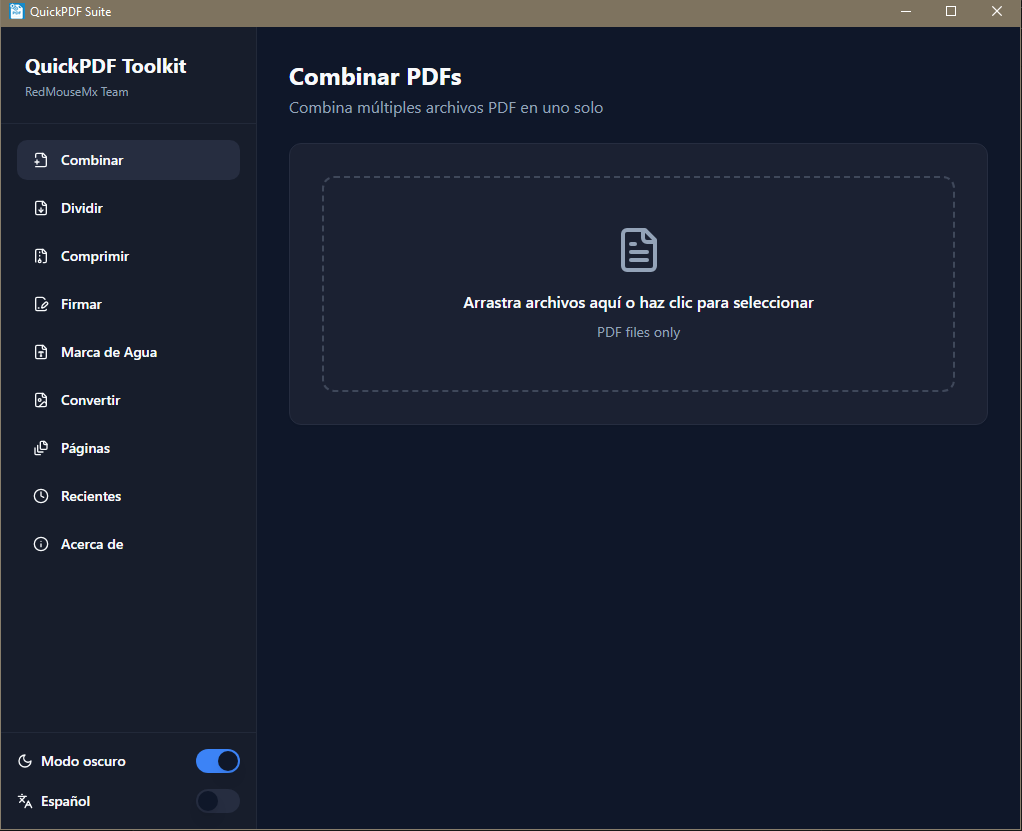Close the QuickPDF Suite window
The width and height of the screenshot is (1022, 831).
pos(997,12)
